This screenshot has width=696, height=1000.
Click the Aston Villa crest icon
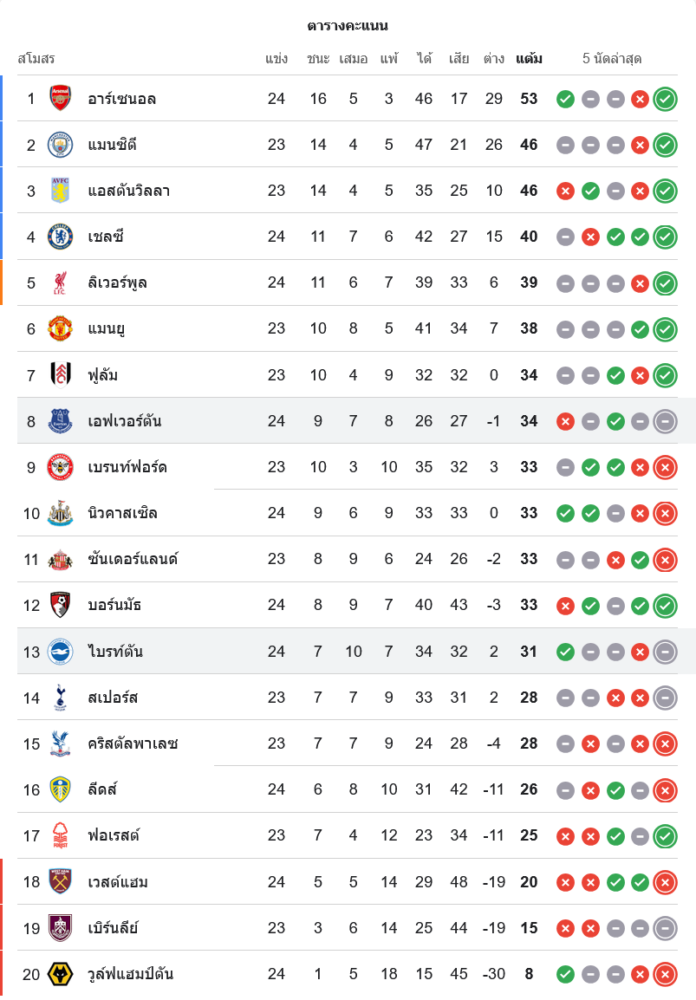pyautogui.click(x=61, y=190)
